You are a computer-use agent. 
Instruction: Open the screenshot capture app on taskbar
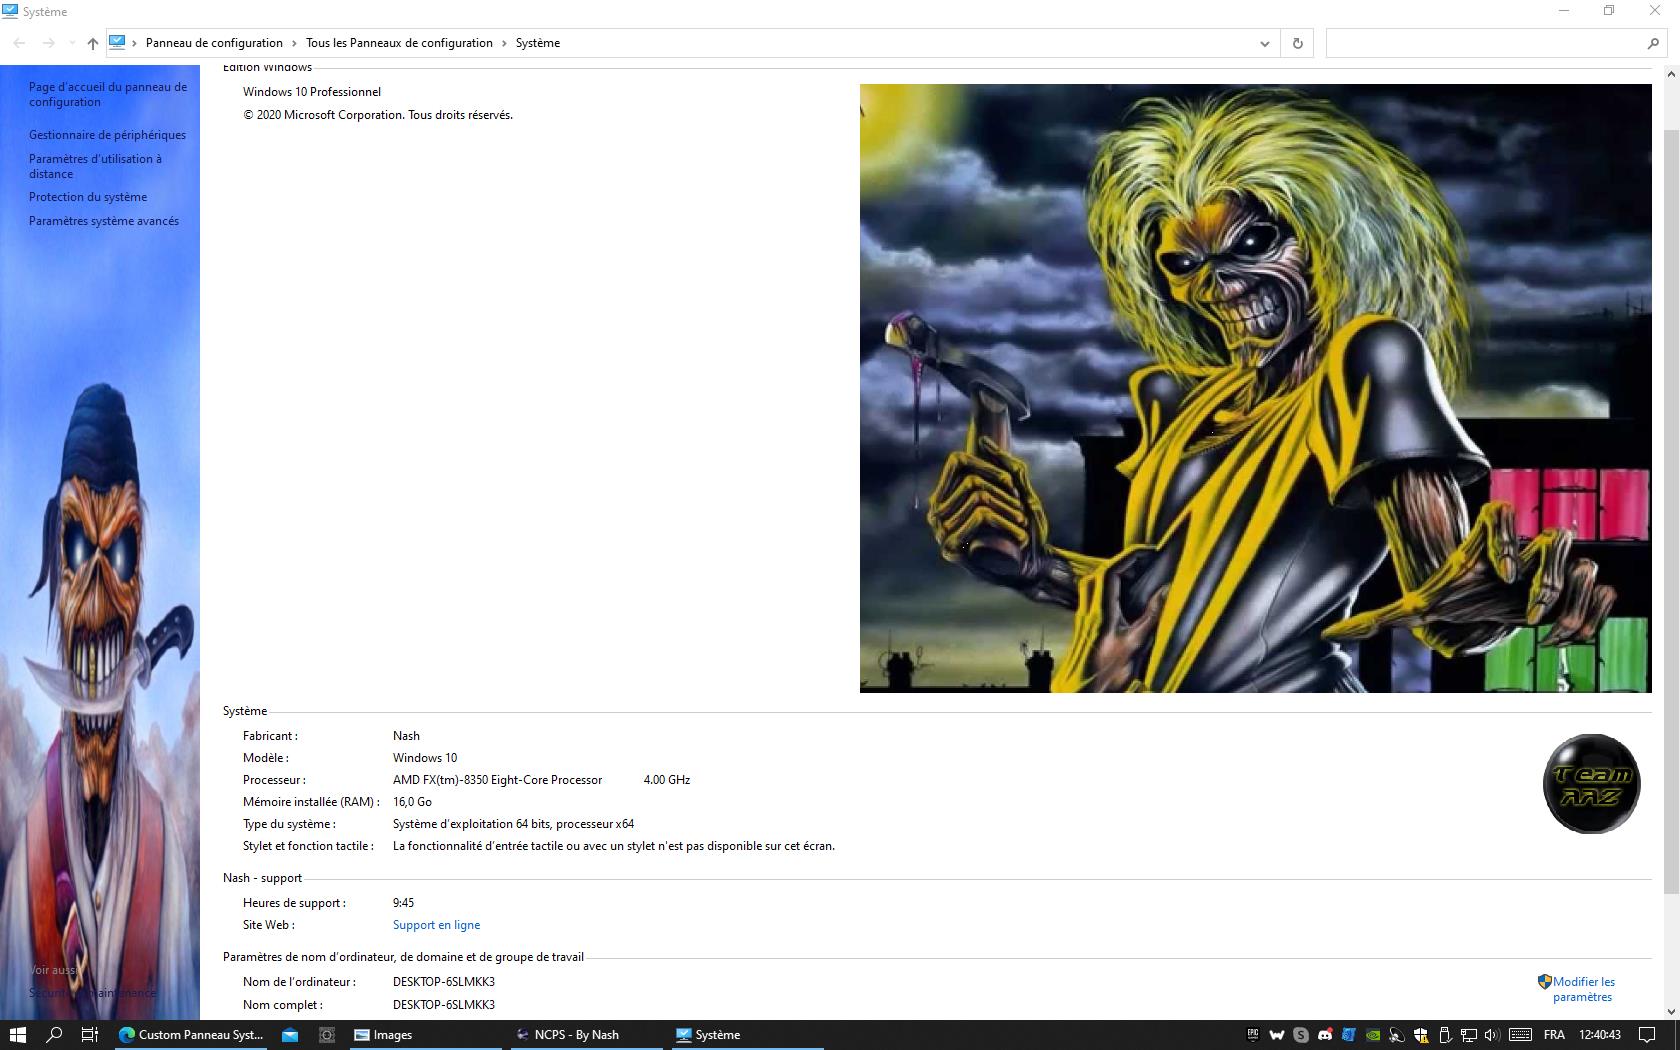pyautogui.click(x=326, y=1035)
